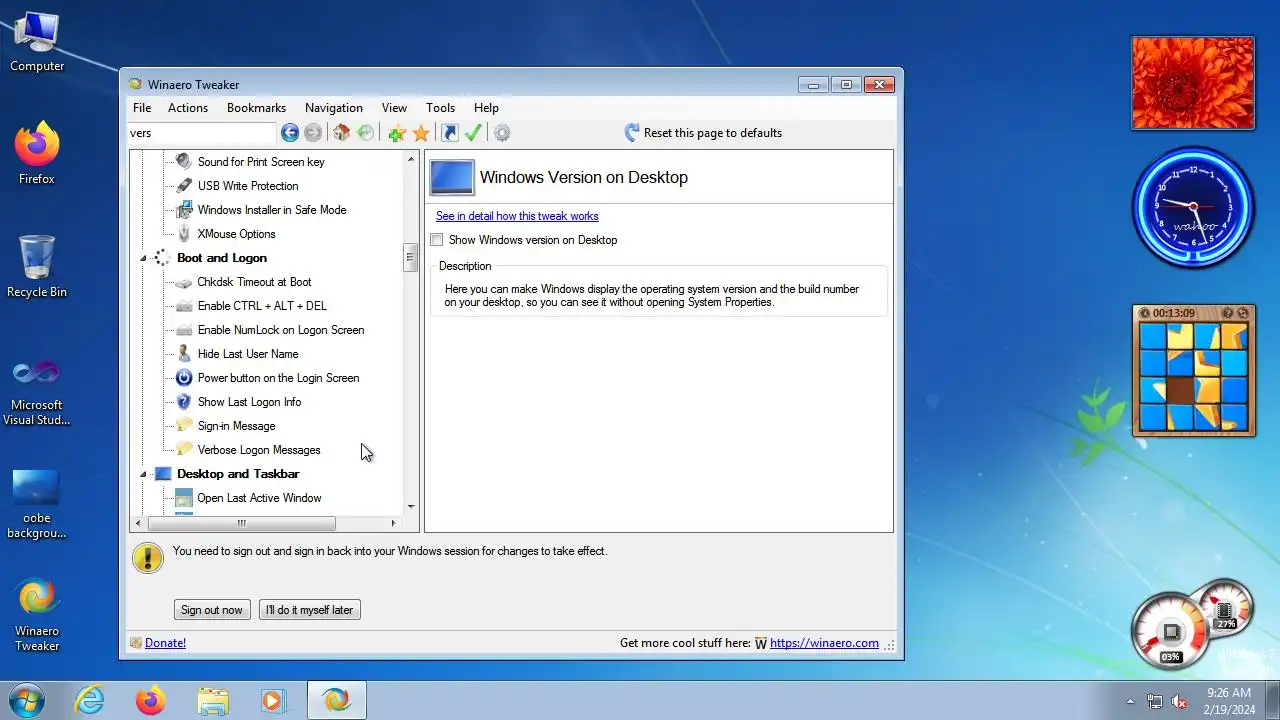Viewport: 1280px width, 720px height.
Task: Select USB Write Protection tree item
Action: (x=248, y=186)
